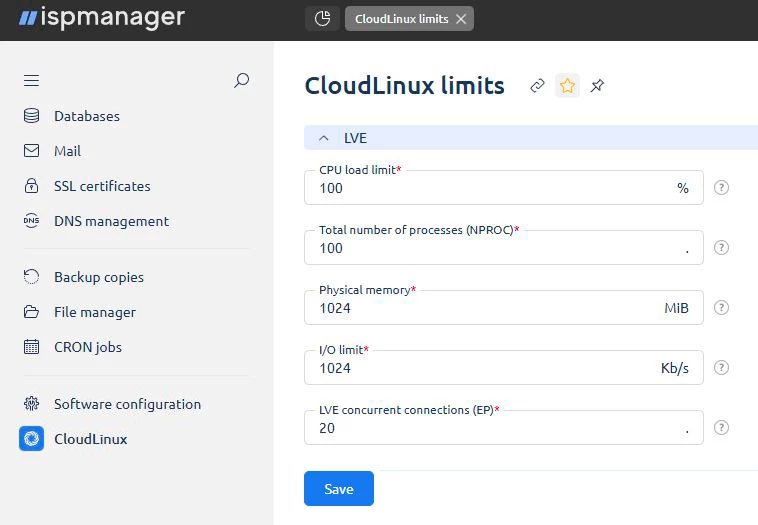This screenshot has width=758, height=525.
Task: Show help for I/O limit field
Action: tap(721, 368)
